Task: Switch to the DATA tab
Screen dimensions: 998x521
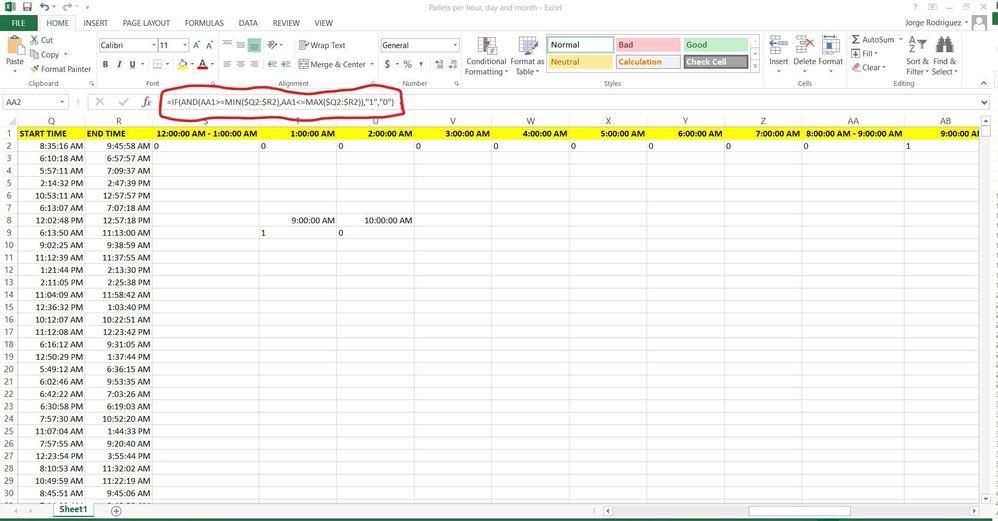Action: point(248,23)
